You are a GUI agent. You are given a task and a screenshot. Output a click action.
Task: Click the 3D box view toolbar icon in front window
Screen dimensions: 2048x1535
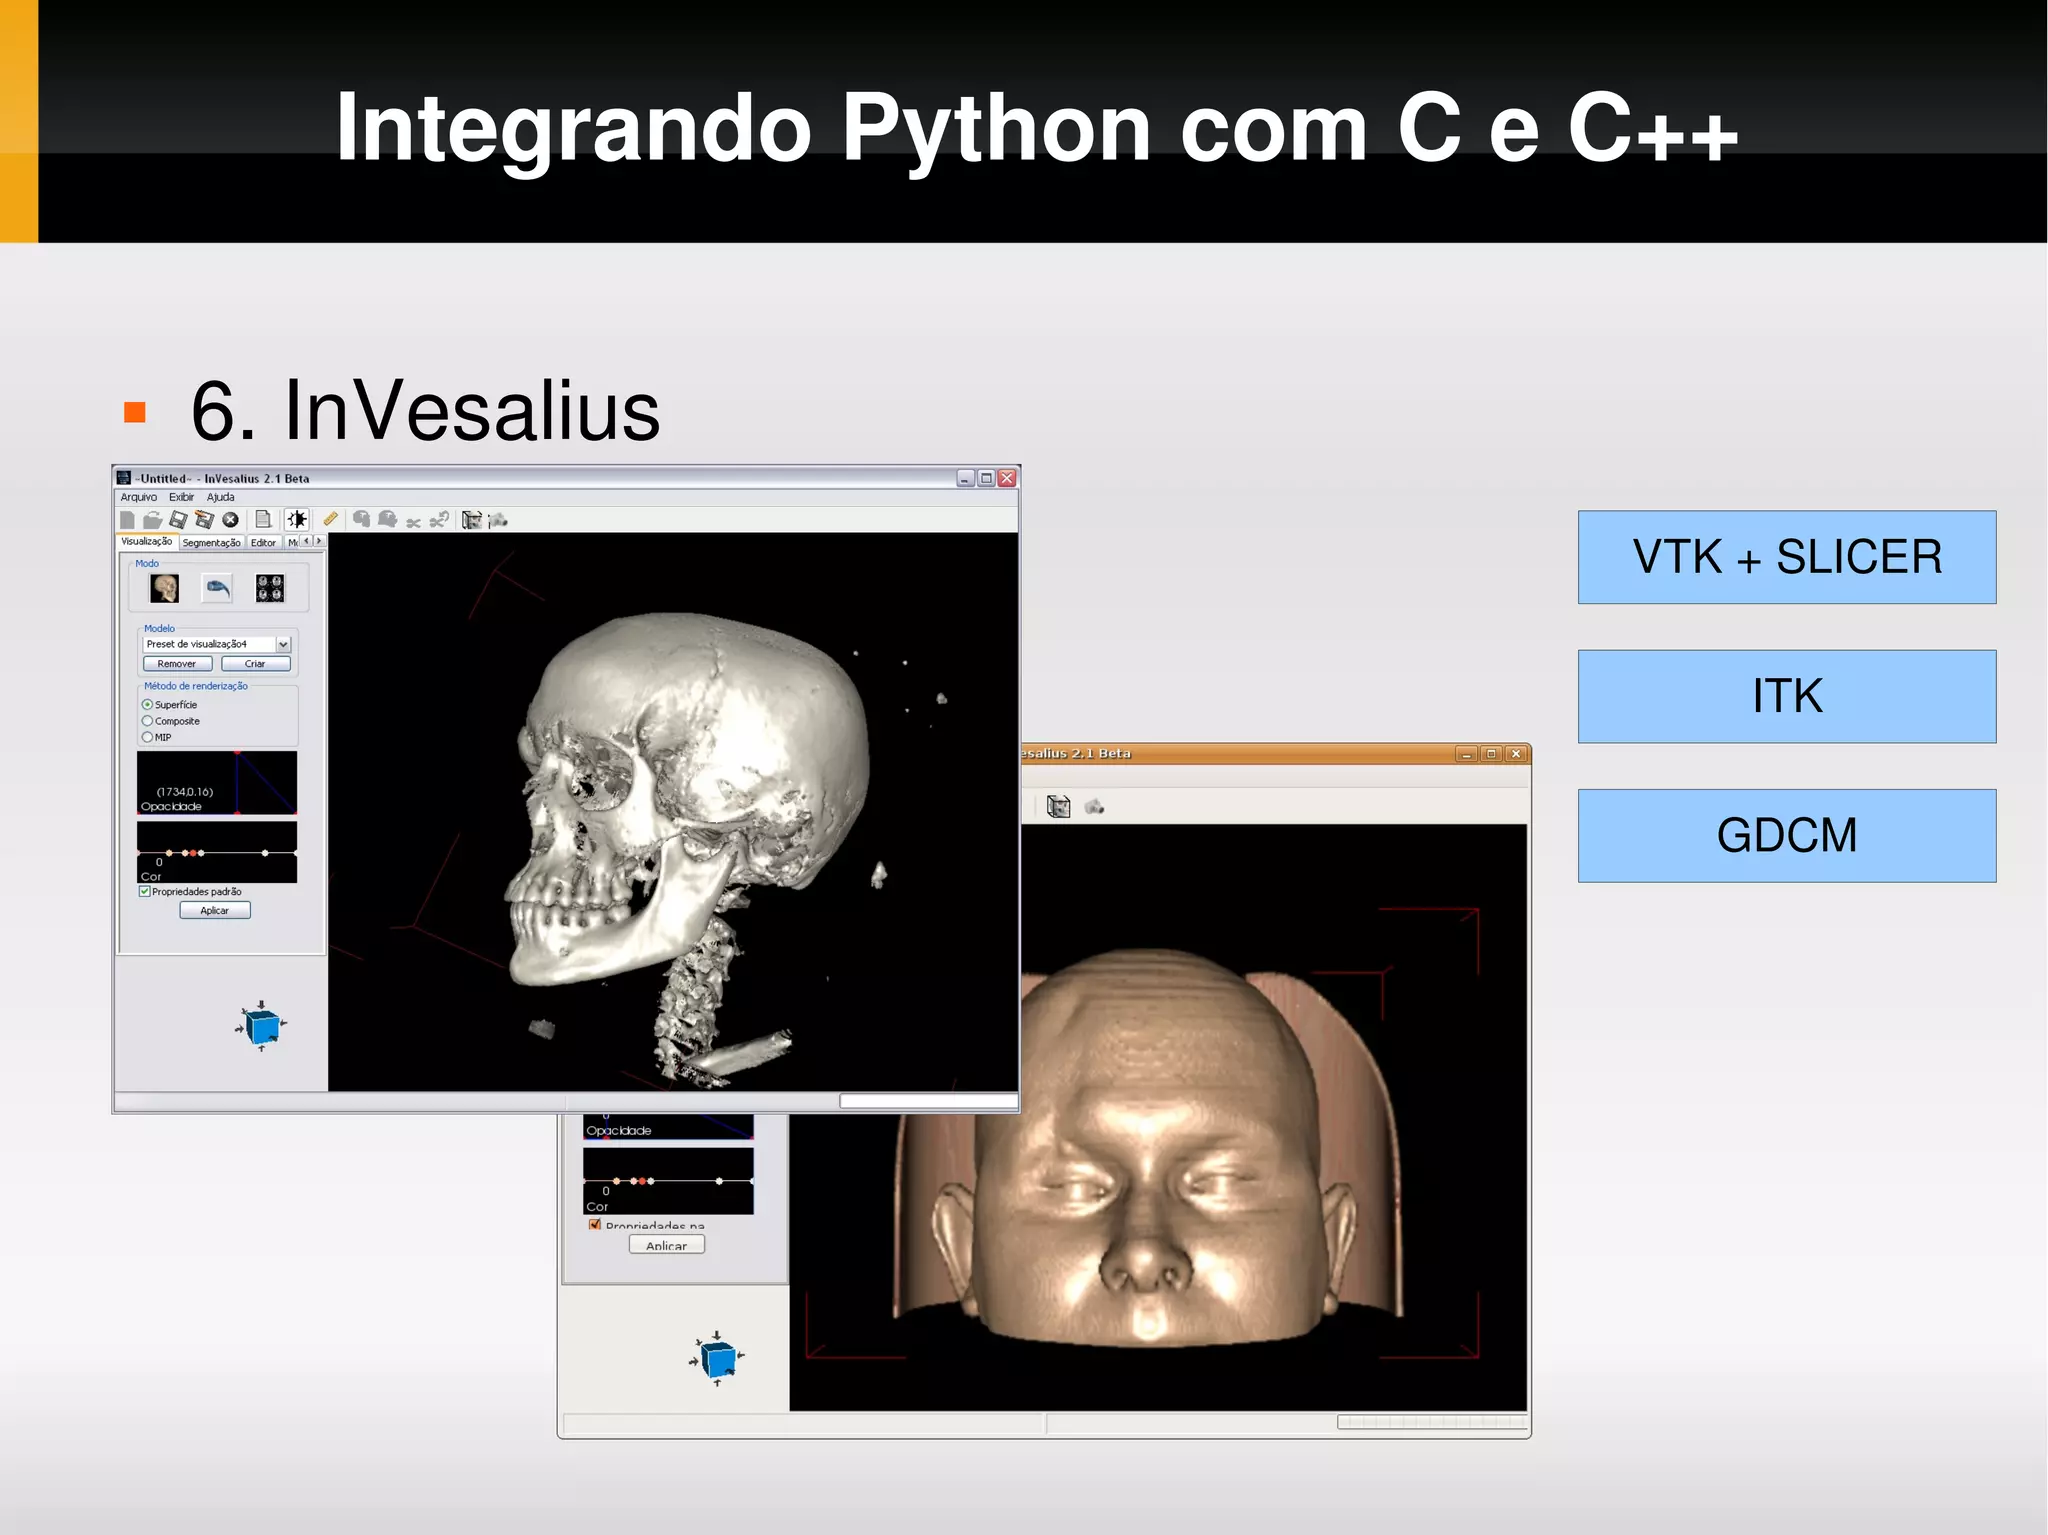coord(471,520)
